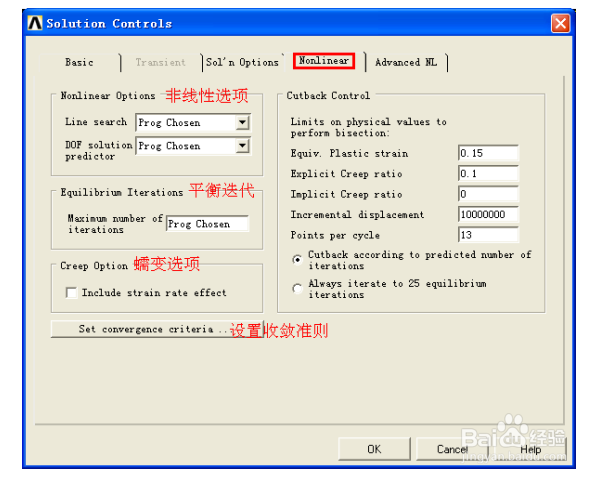The height and width of the screenshot is (478, 601).
Task: Select the Nonlinear tab
Action: tap(324, 61)
